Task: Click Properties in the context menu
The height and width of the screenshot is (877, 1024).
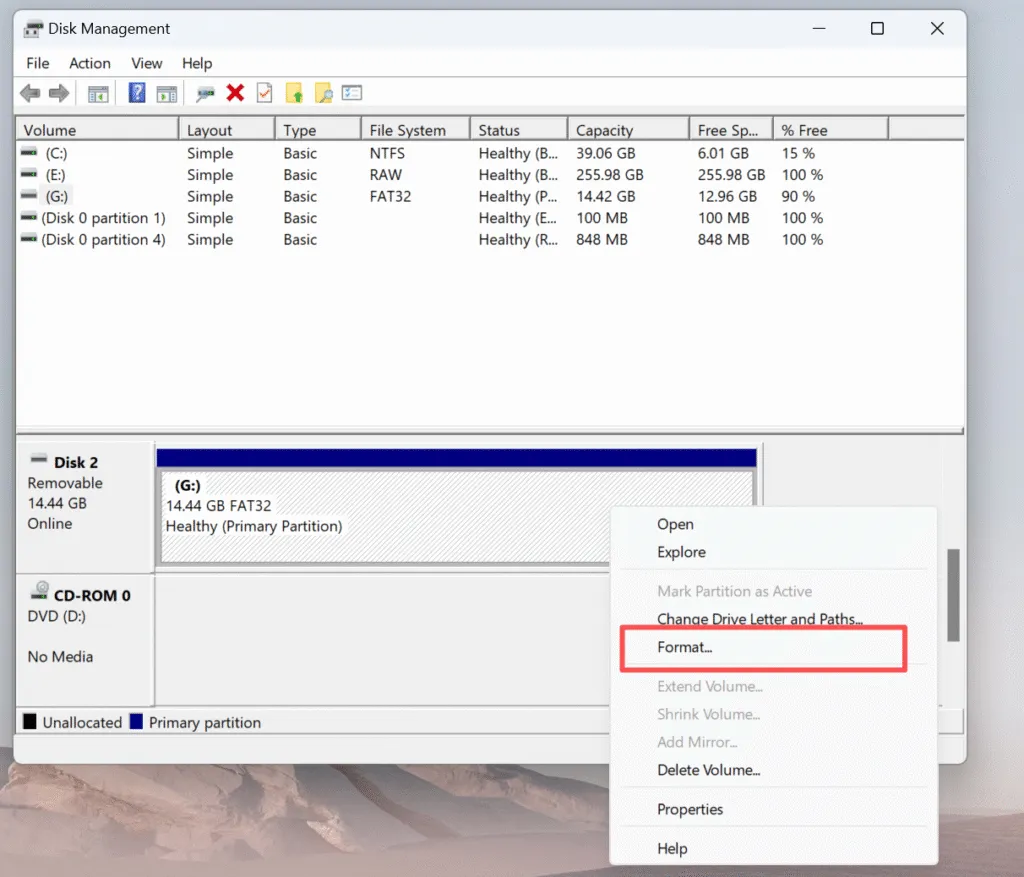Action: tap(690, 809)
